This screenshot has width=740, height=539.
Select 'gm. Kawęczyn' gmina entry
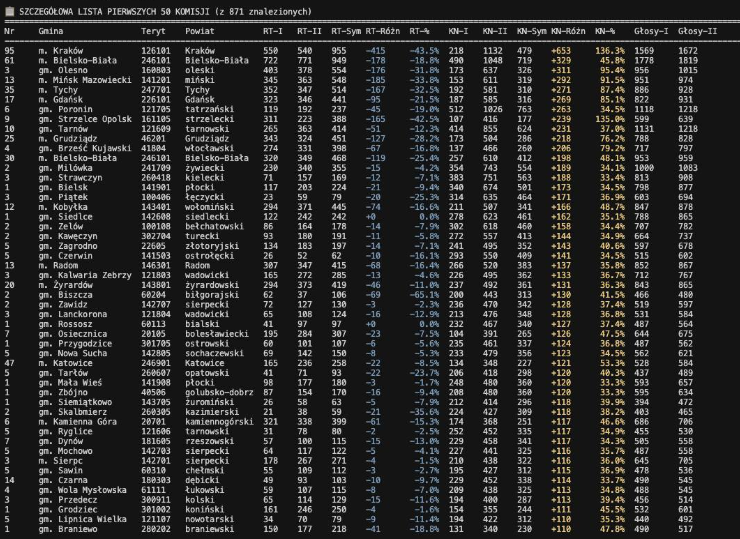[x=67, y=236]
